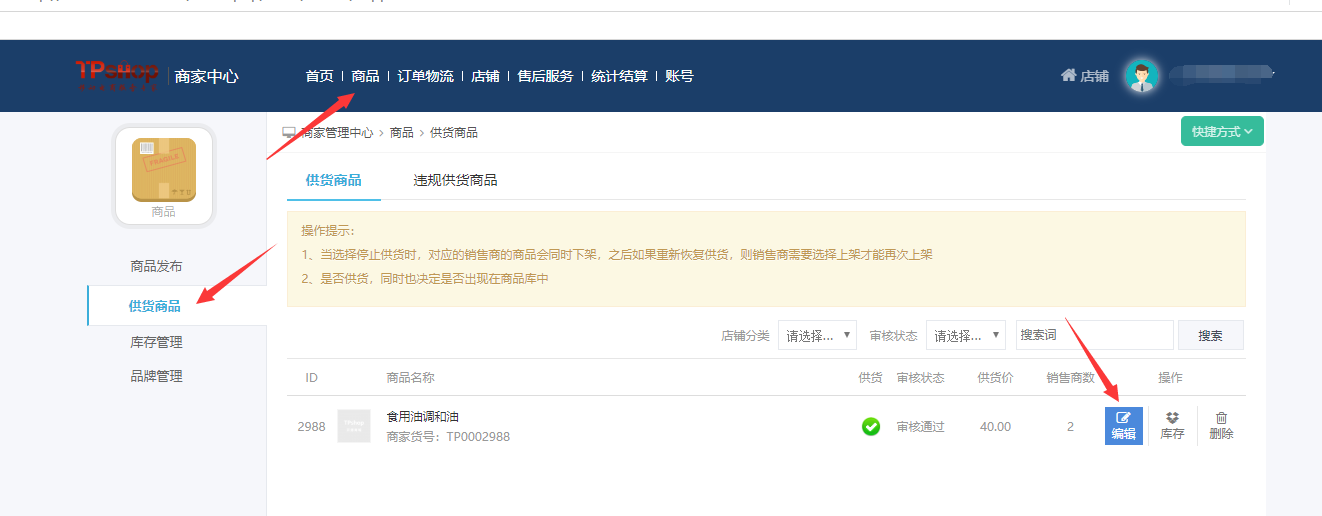Viewport: 1322px width, 516px height.
Task: Open the 店铺分类 category dropdown
Action: (817, 336)
